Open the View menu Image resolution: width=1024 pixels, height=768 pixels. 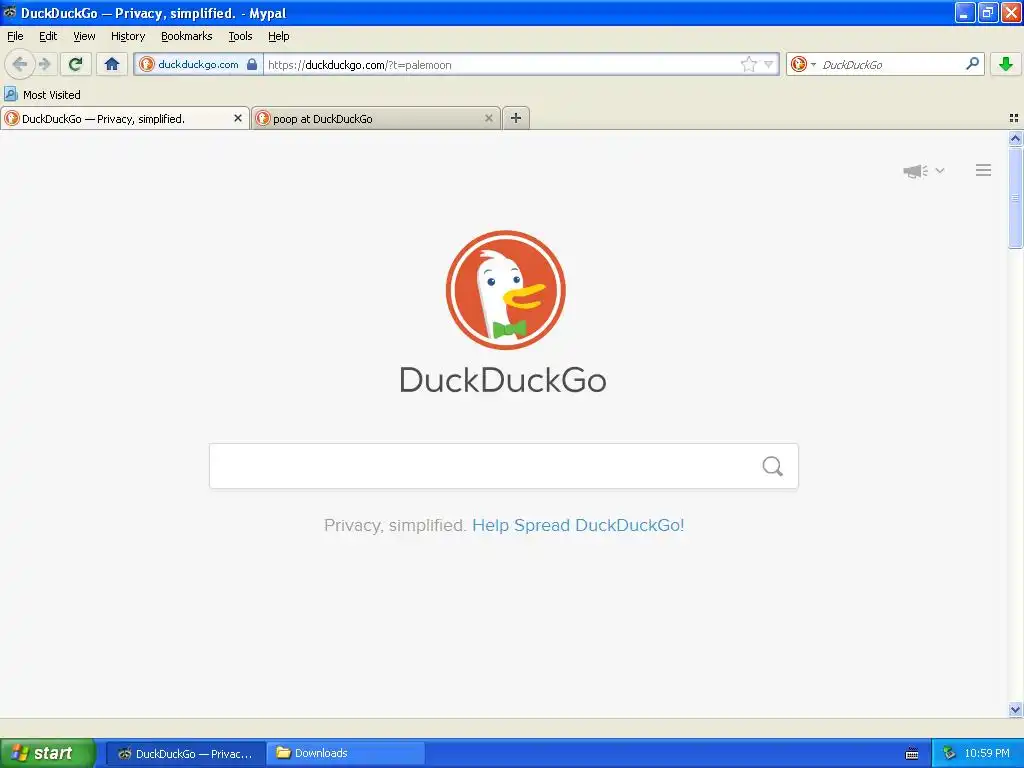coord(84,36)
